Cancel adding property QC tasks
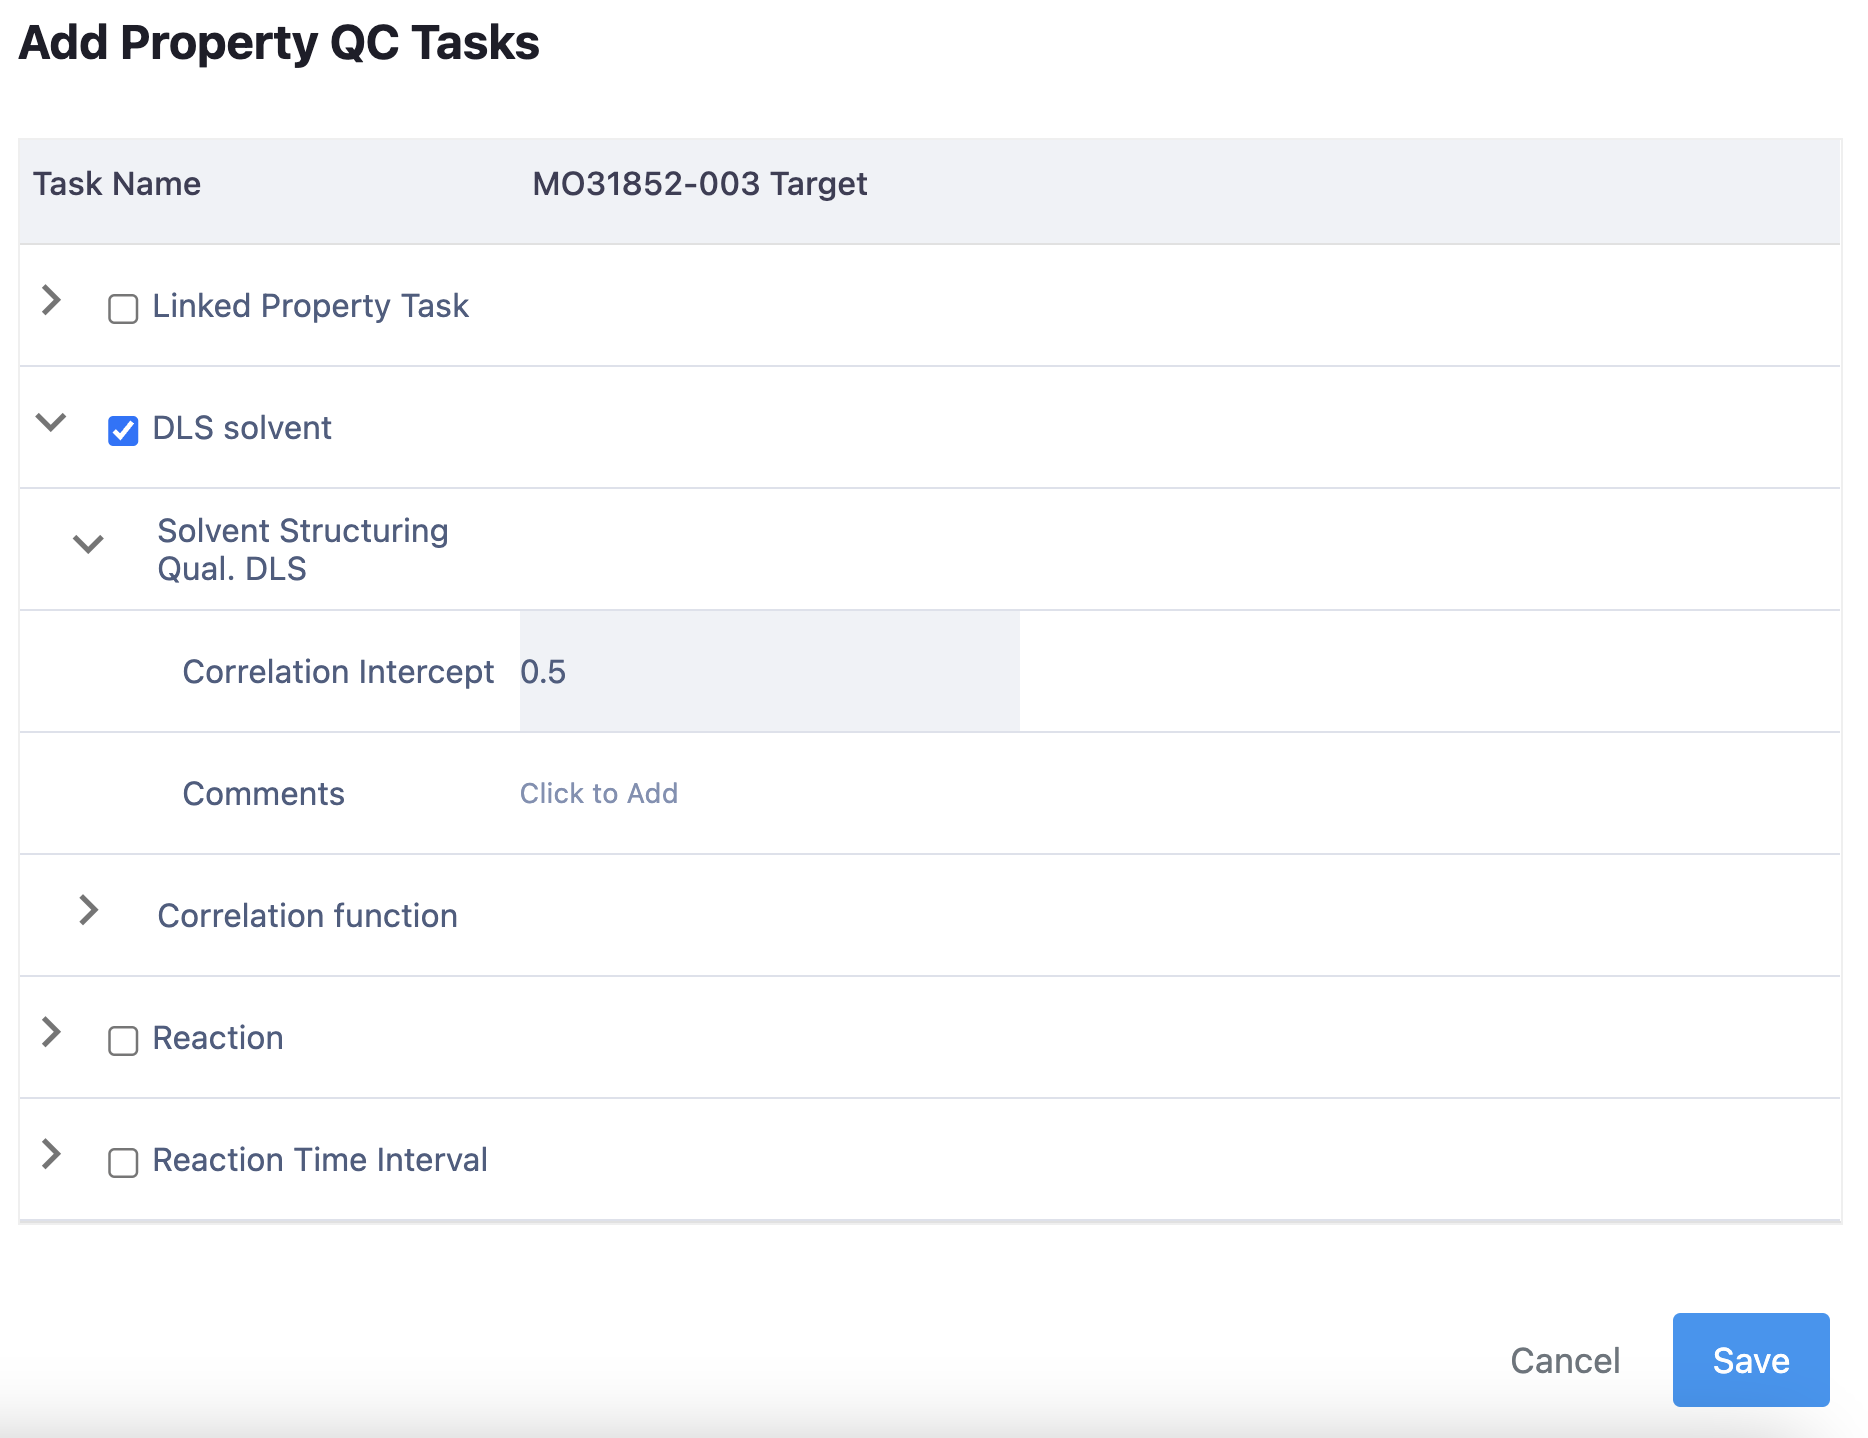Image resolution: width=1868 pixels, height=1438 pixels. 1564,1360
